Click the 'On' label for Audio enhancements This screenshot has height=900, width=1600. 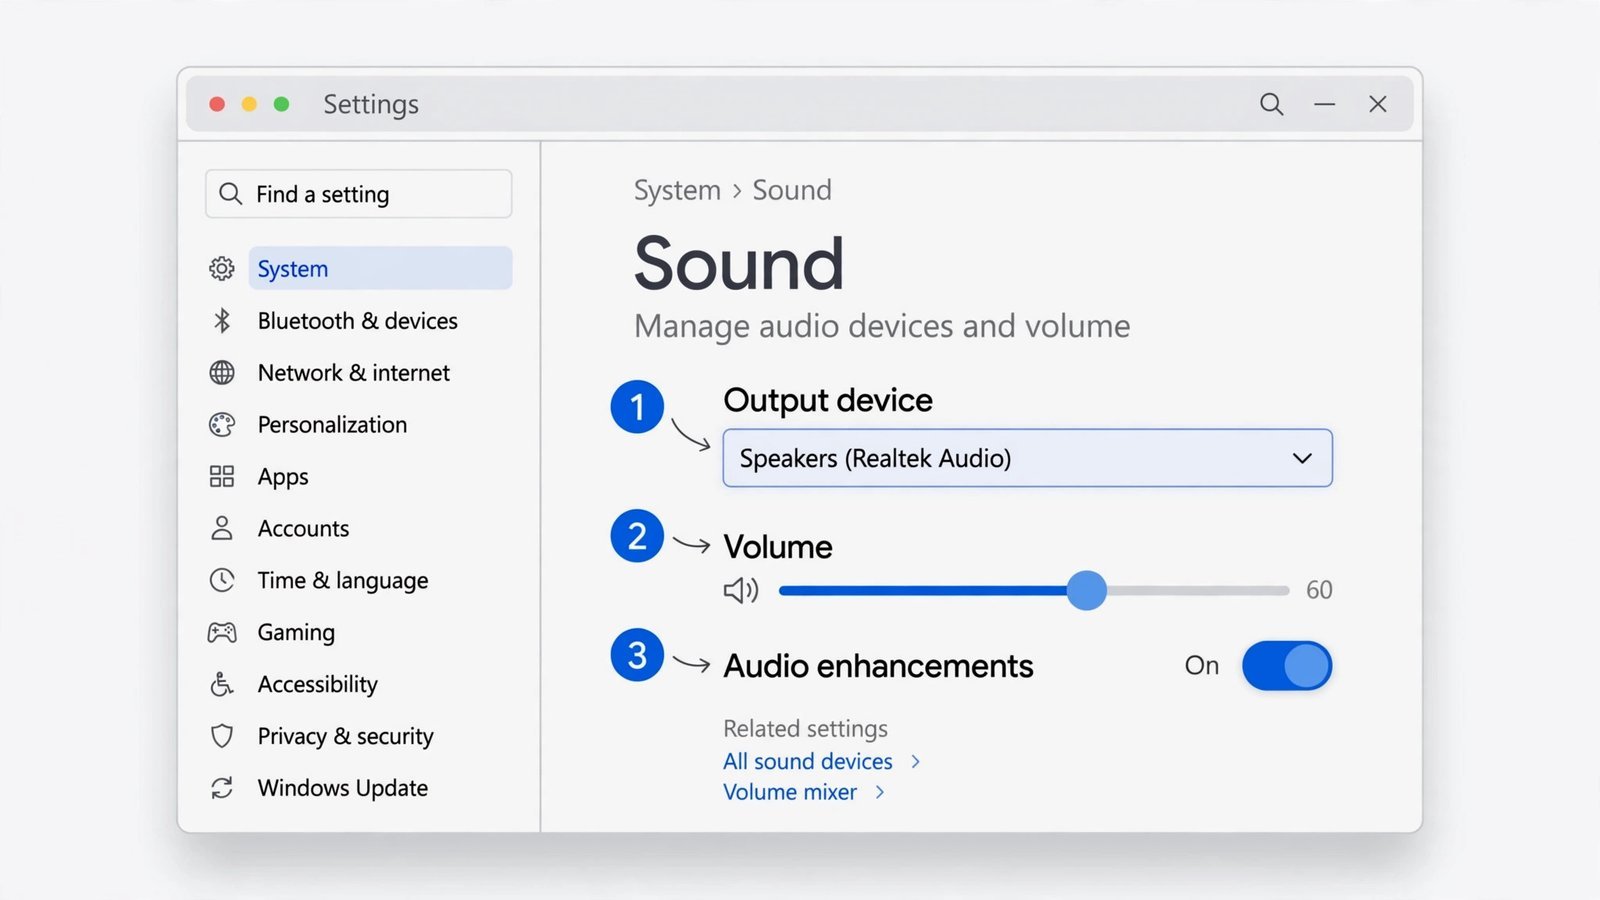(1202, 666)
